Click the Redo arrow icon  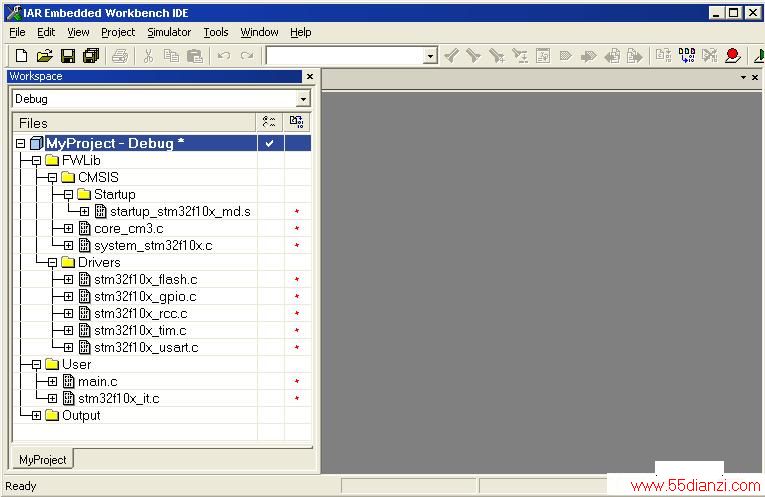(x=247, y=56)
